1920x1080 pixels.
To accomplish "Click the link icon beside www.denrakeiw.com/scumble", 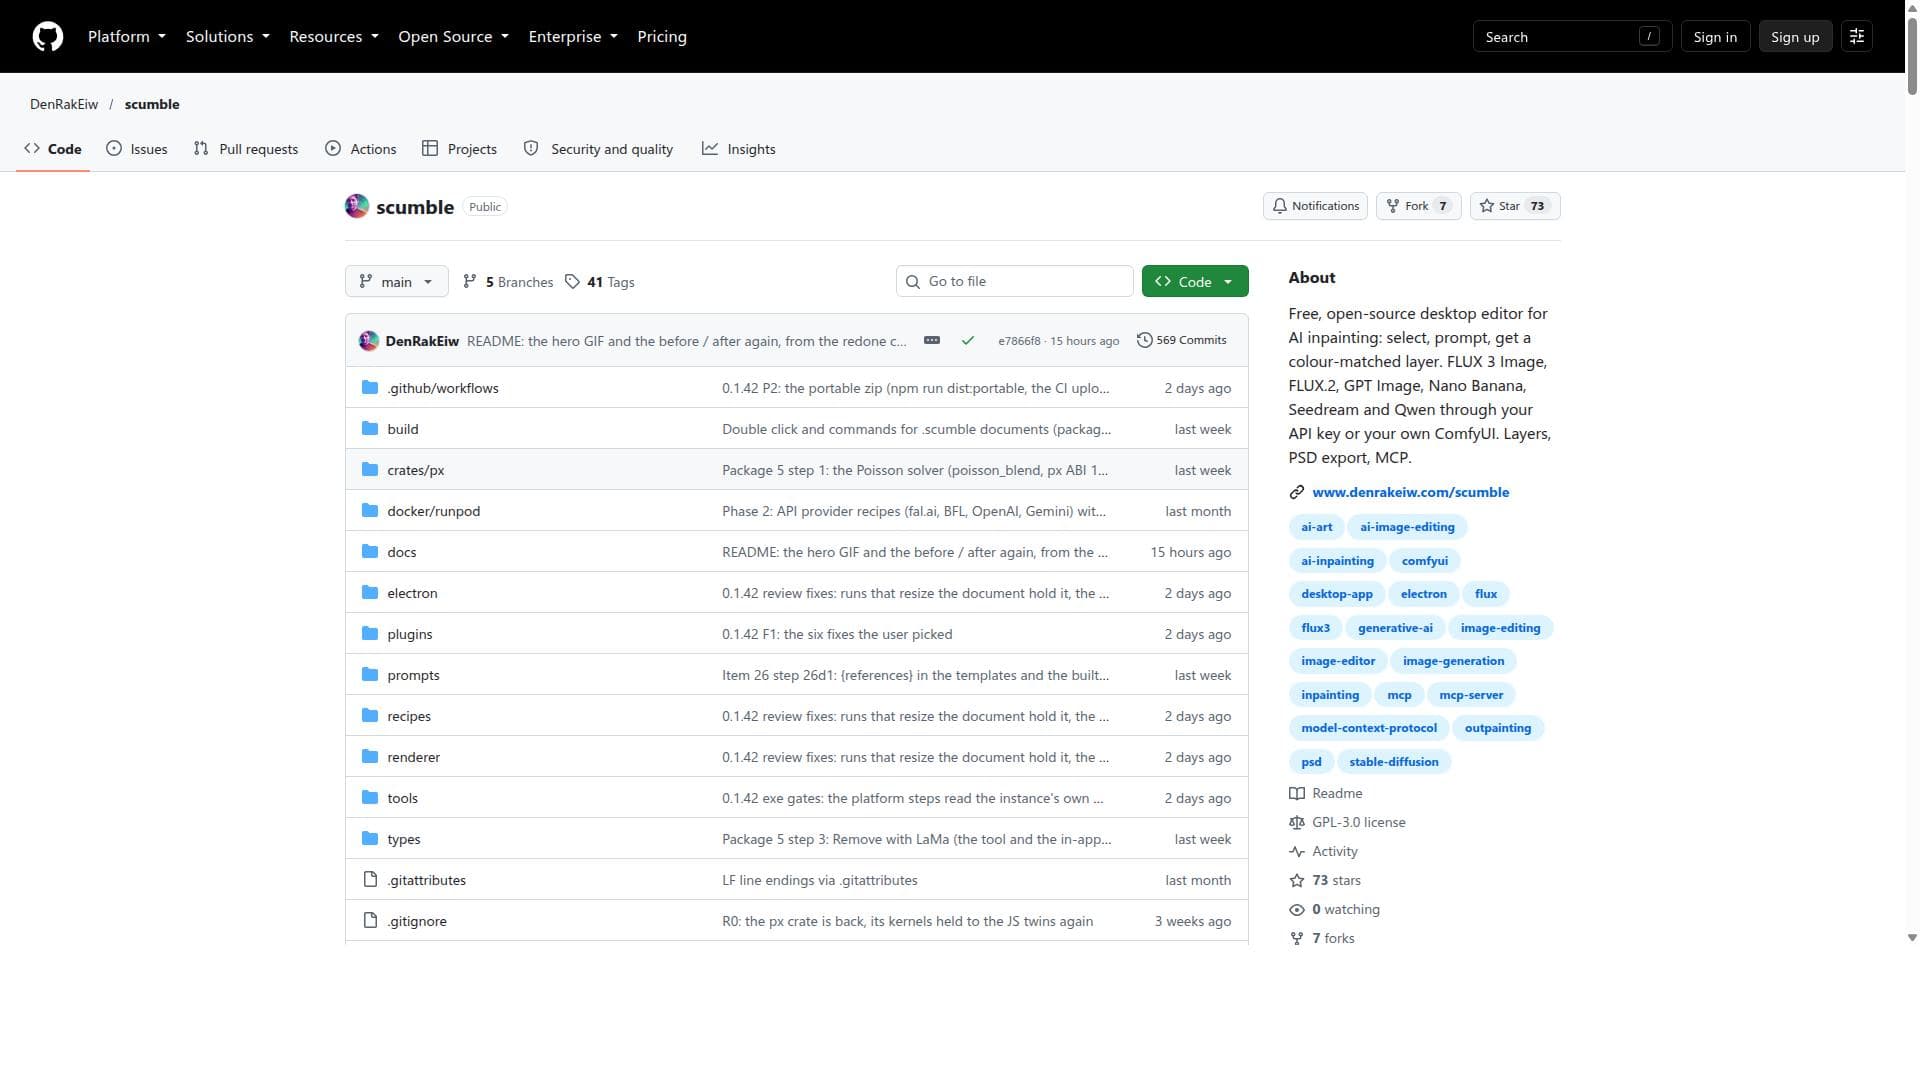I will pos(1297,492).
